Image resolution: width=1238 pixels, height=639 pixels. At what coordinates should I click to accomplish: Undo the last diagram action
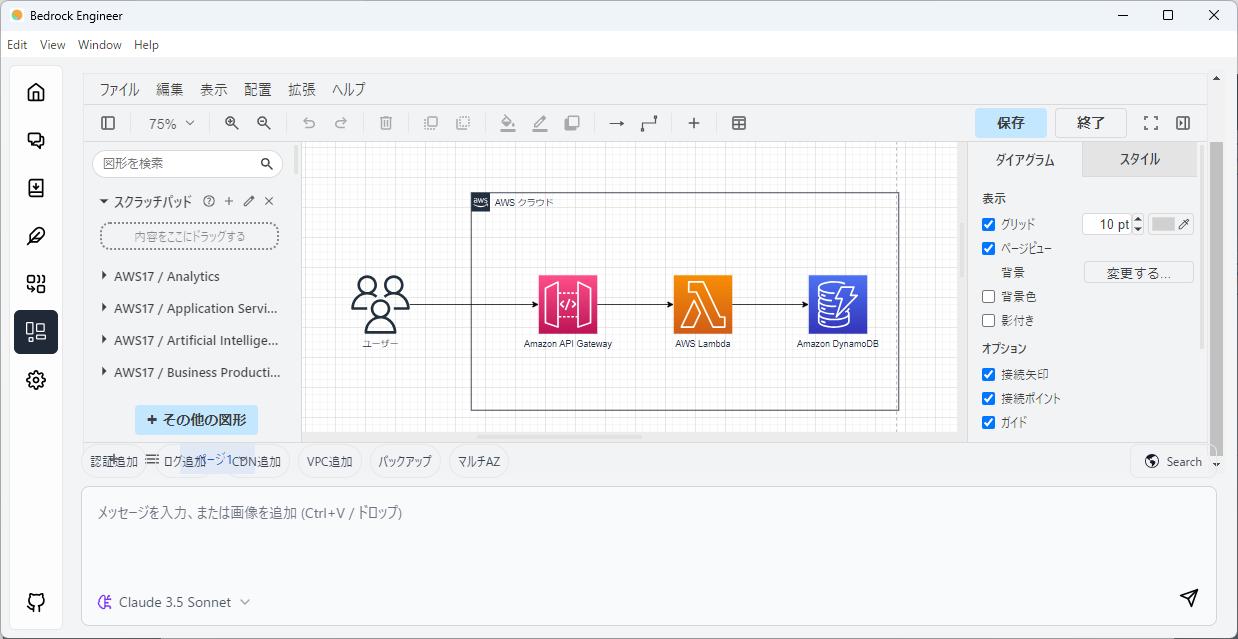[309, 123]
